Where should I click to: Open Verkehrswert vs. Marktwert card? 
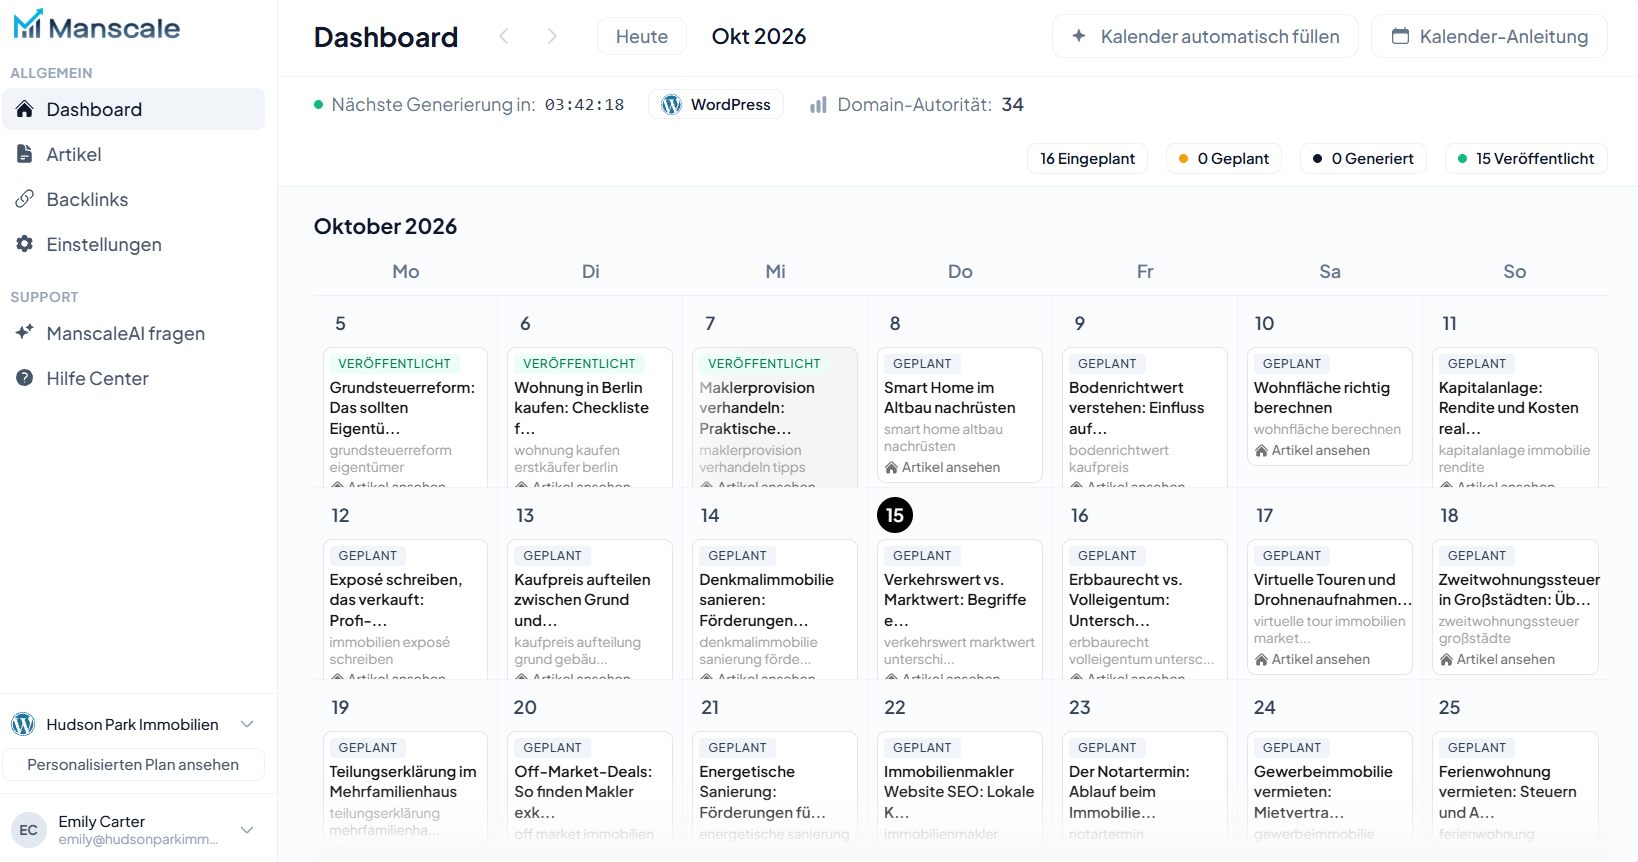point(960,609)
